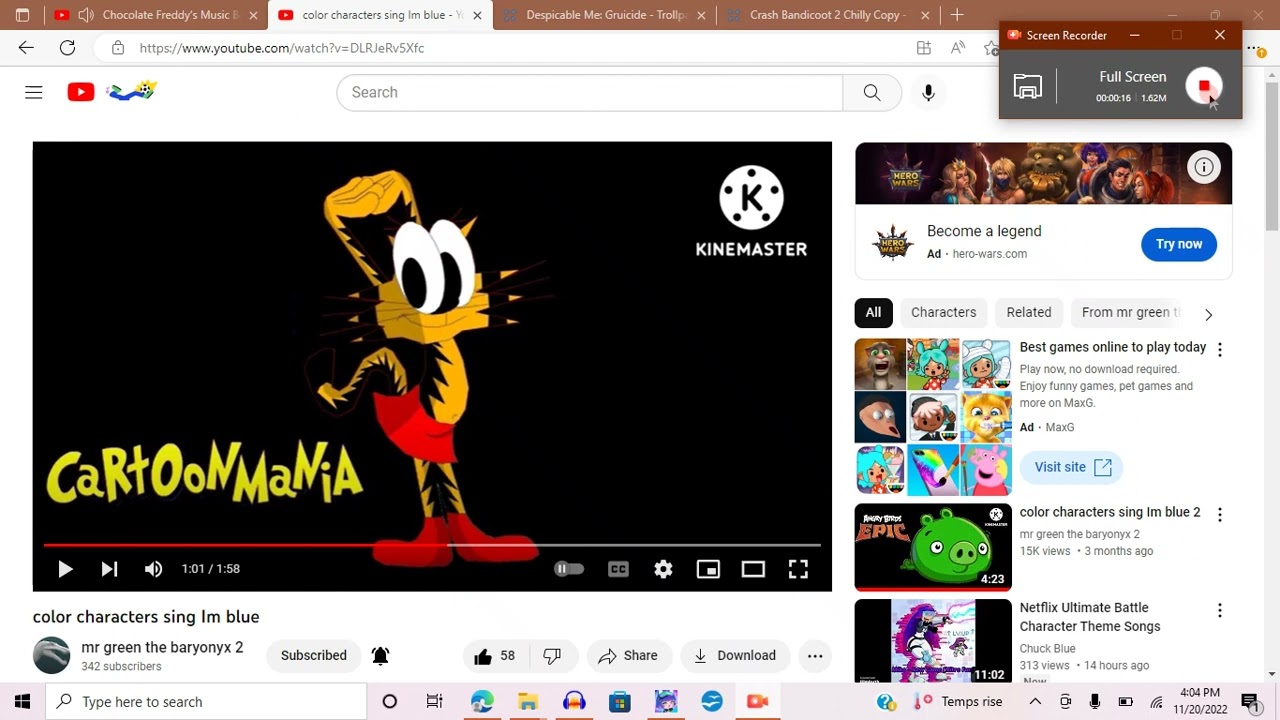Screen dimensions: 1280x720
Task: Switch to Crash Bandicoot 2 Chilly browser tab
Action: (828, 15)
